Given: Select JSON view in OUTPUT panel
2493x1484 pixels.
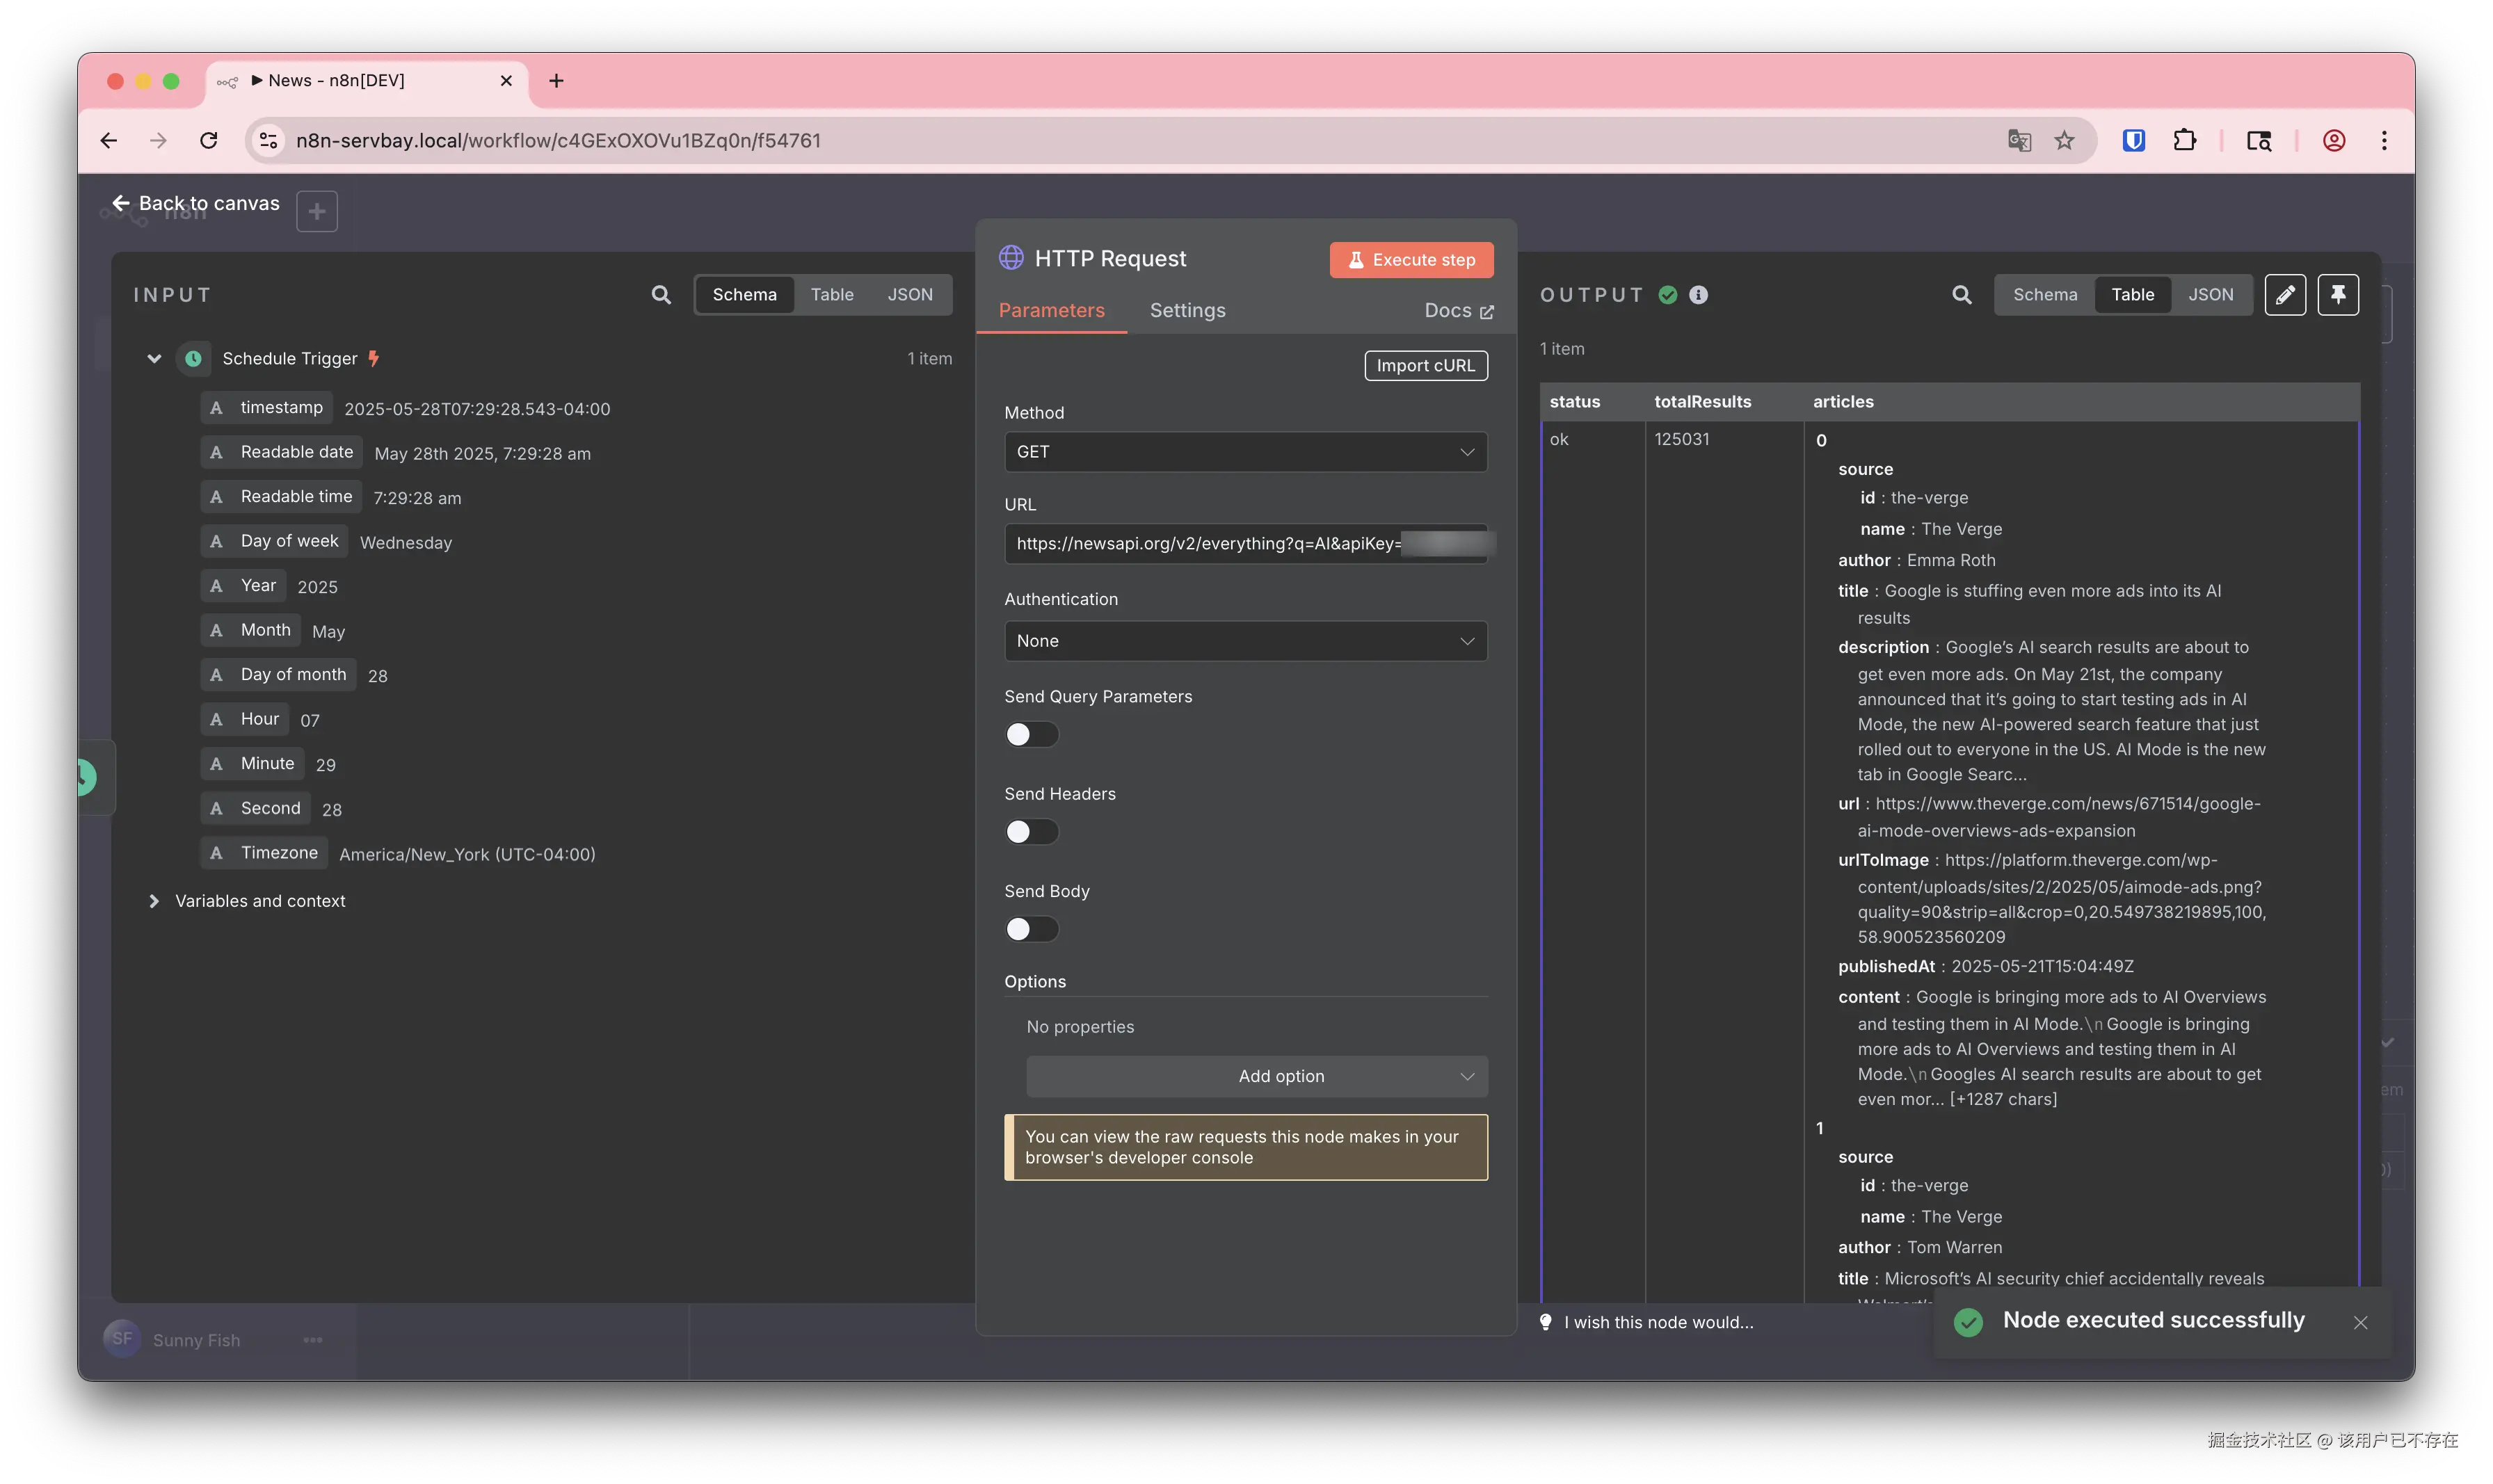Looking at the screenshot, I should point(2210,295).
